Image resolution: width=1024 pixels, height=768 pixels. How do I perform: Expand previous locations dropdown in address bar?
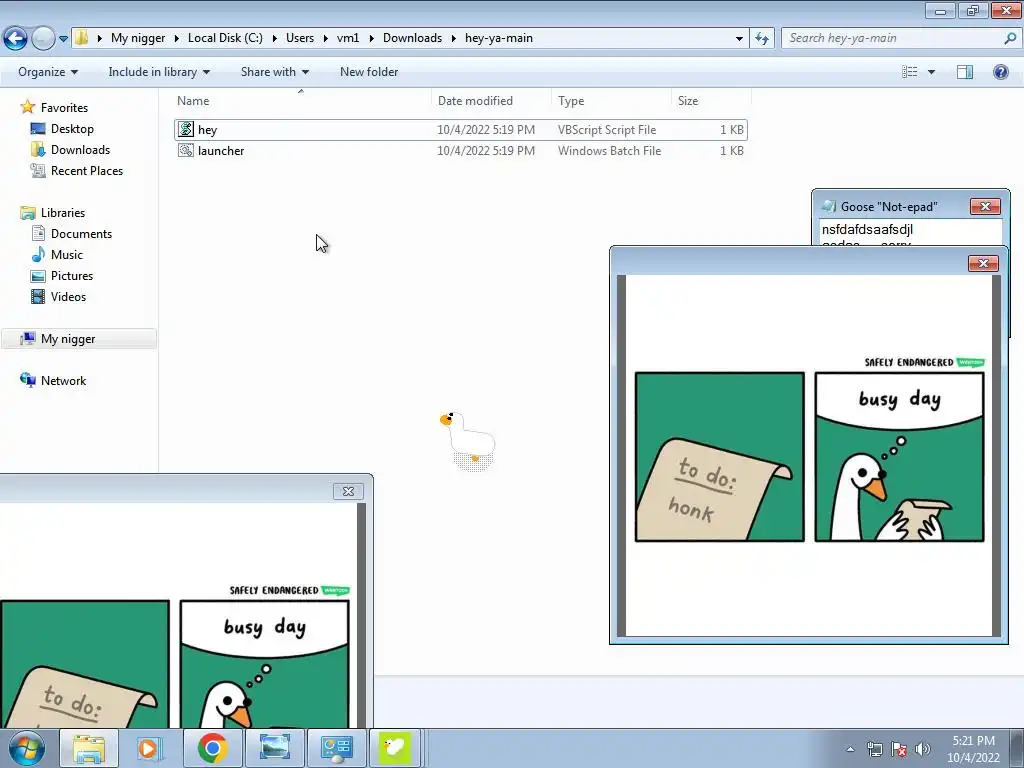739,39
